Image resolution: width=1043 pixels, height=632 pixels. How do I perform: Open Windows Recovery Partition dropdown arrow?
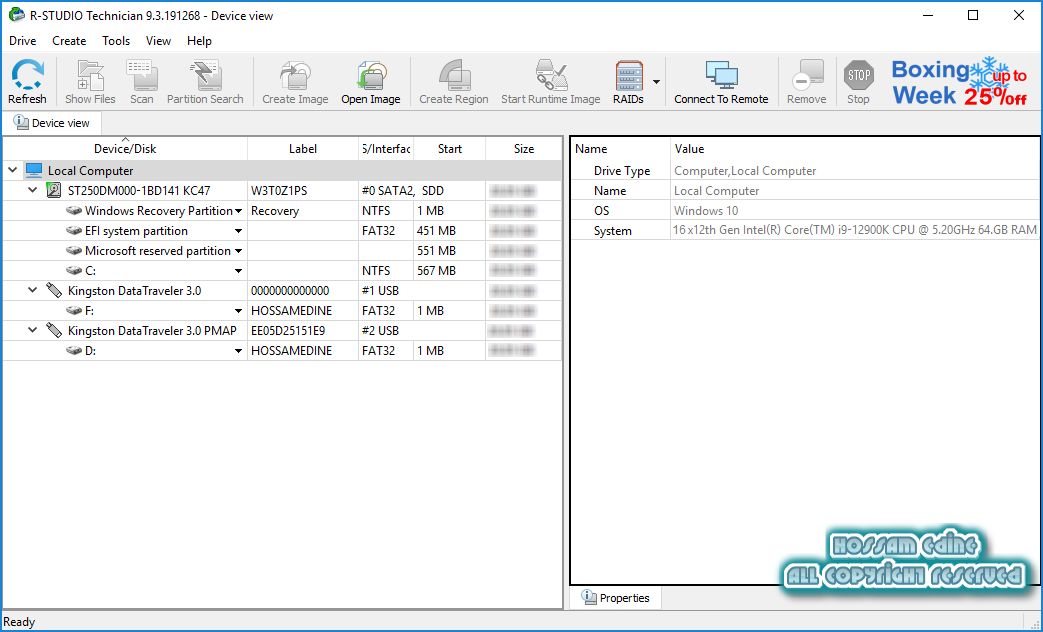click(239, 211)
